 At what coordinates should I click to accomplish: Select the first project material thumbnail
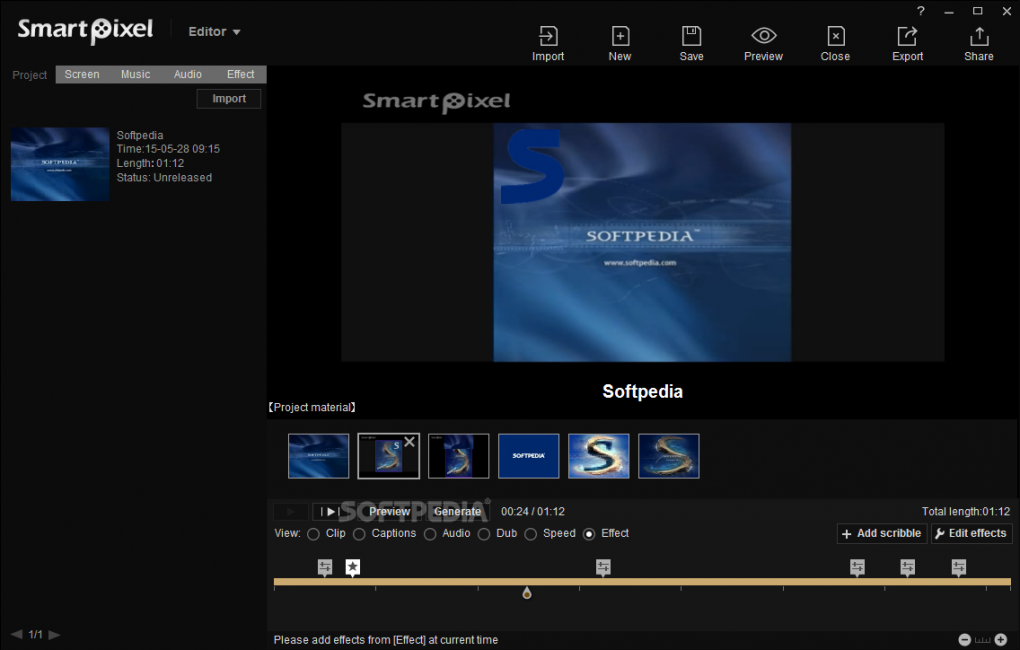319,456
